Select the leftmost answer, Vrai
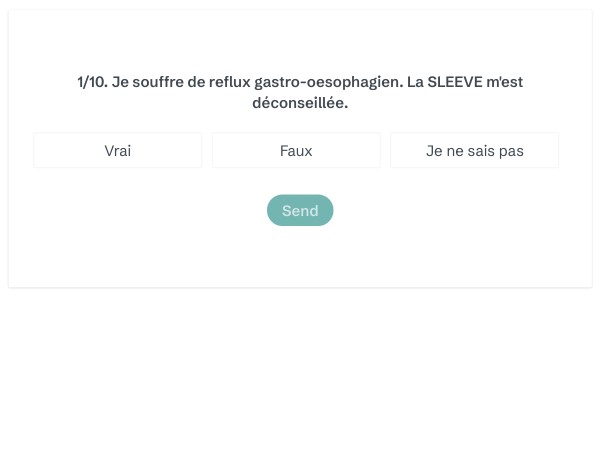 (x=118, y=151)
